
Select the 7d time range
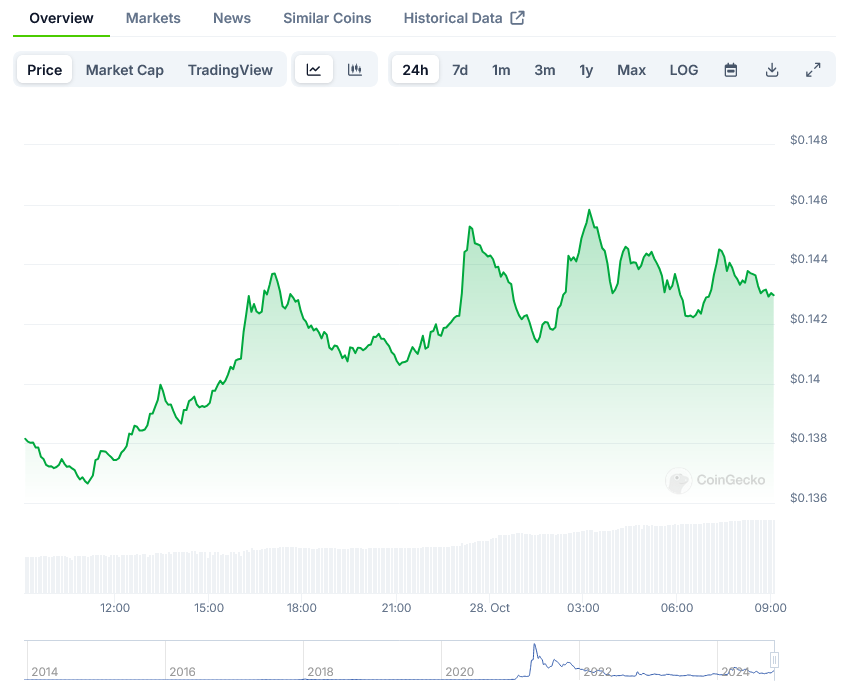460,70
